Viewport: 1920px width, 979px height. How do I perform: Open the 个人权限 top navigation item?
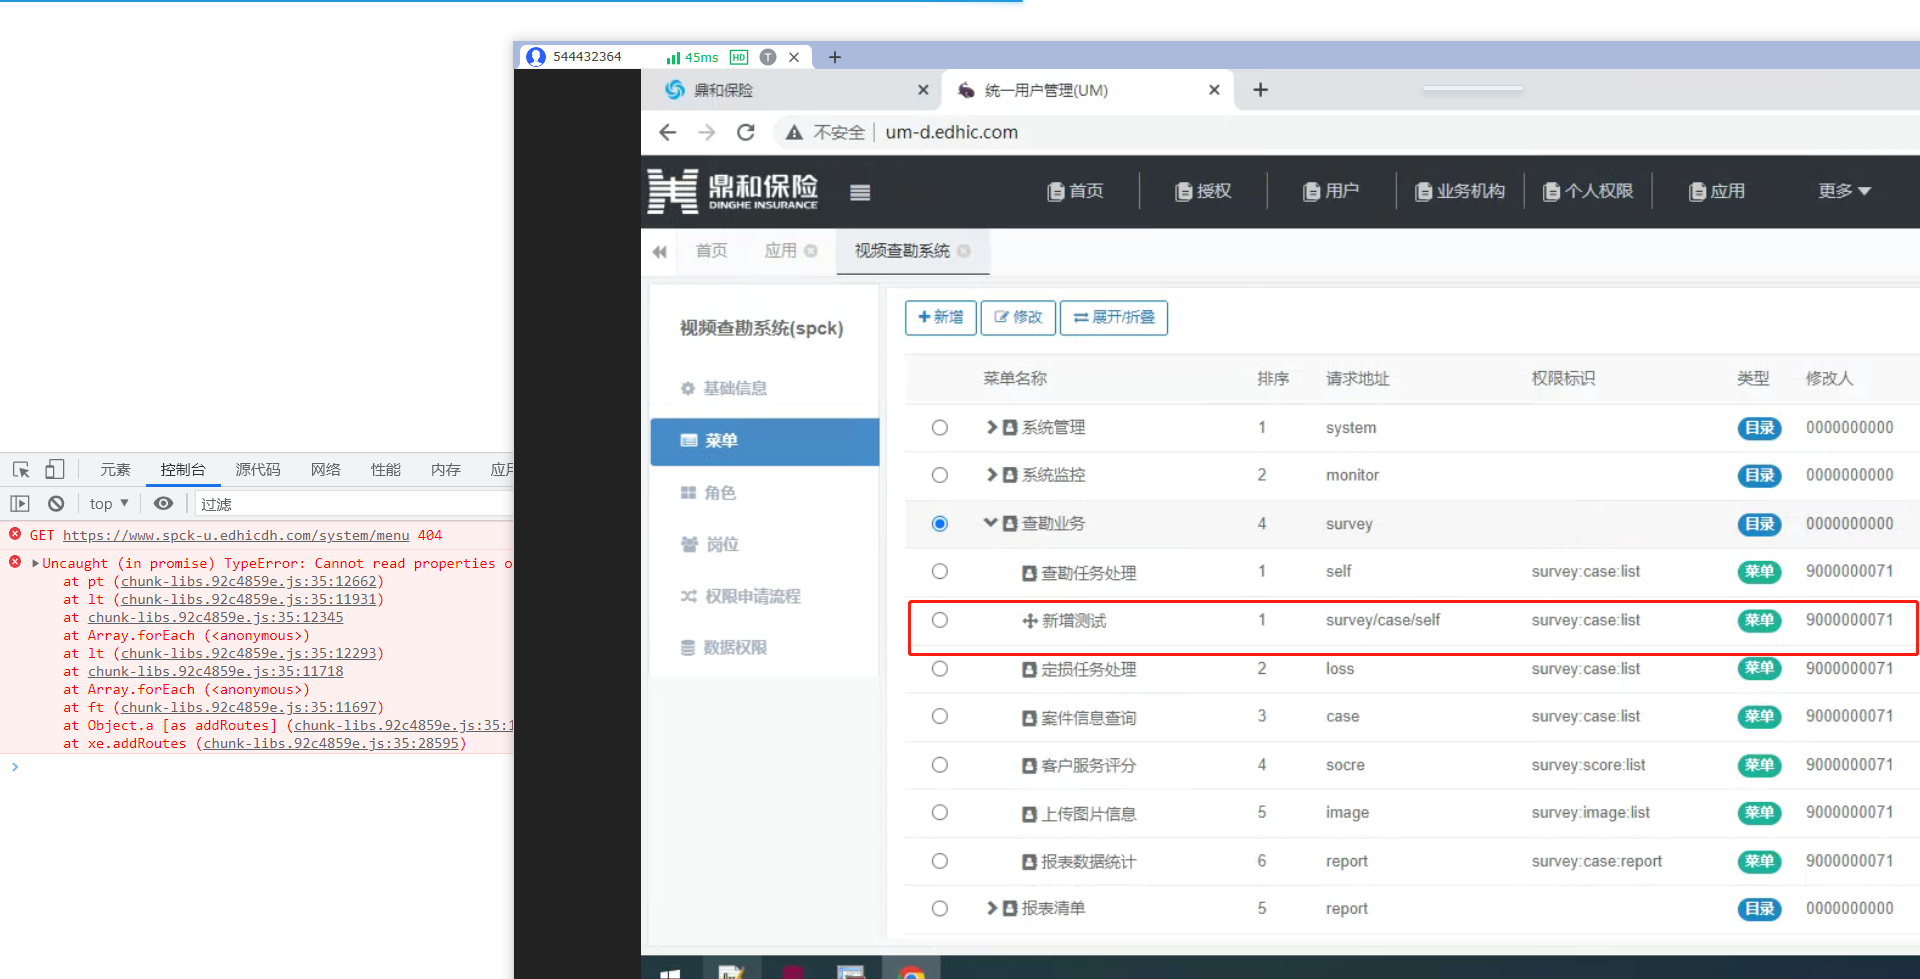point(1588,191)
